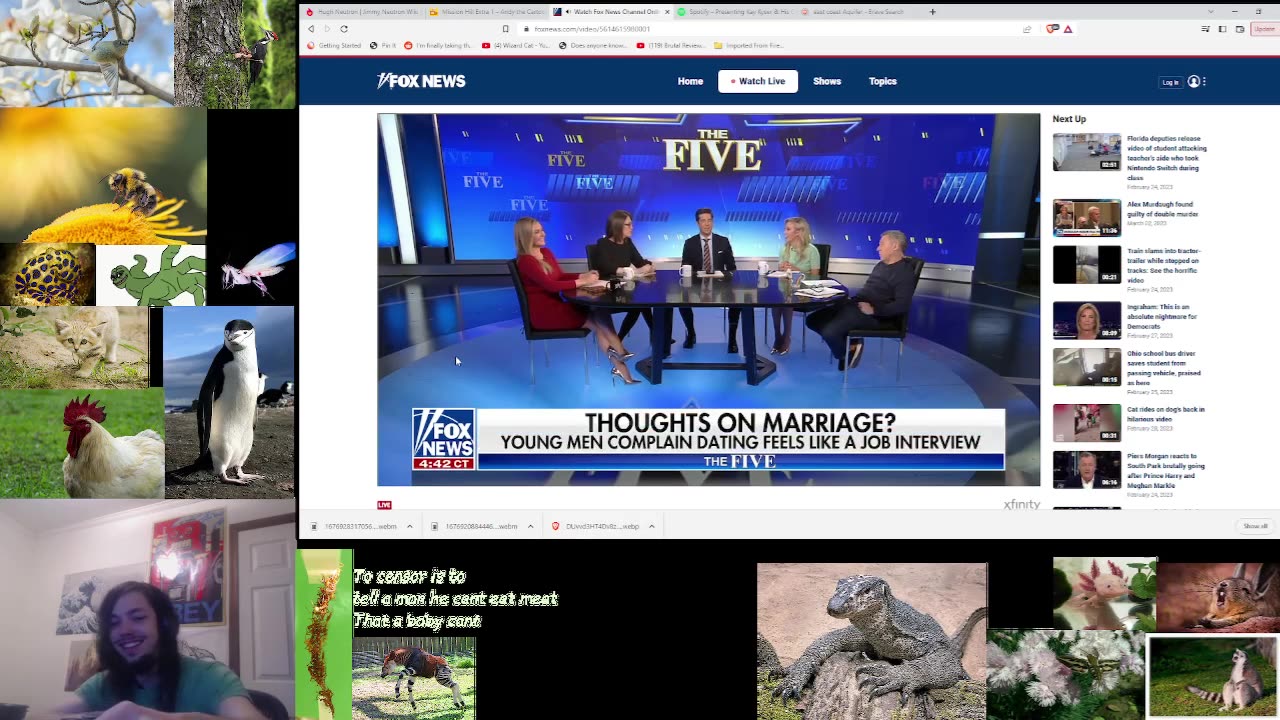Open the Imported From Firefox bookmark folder
1280x720 pixels.
[x=750, y=45]
